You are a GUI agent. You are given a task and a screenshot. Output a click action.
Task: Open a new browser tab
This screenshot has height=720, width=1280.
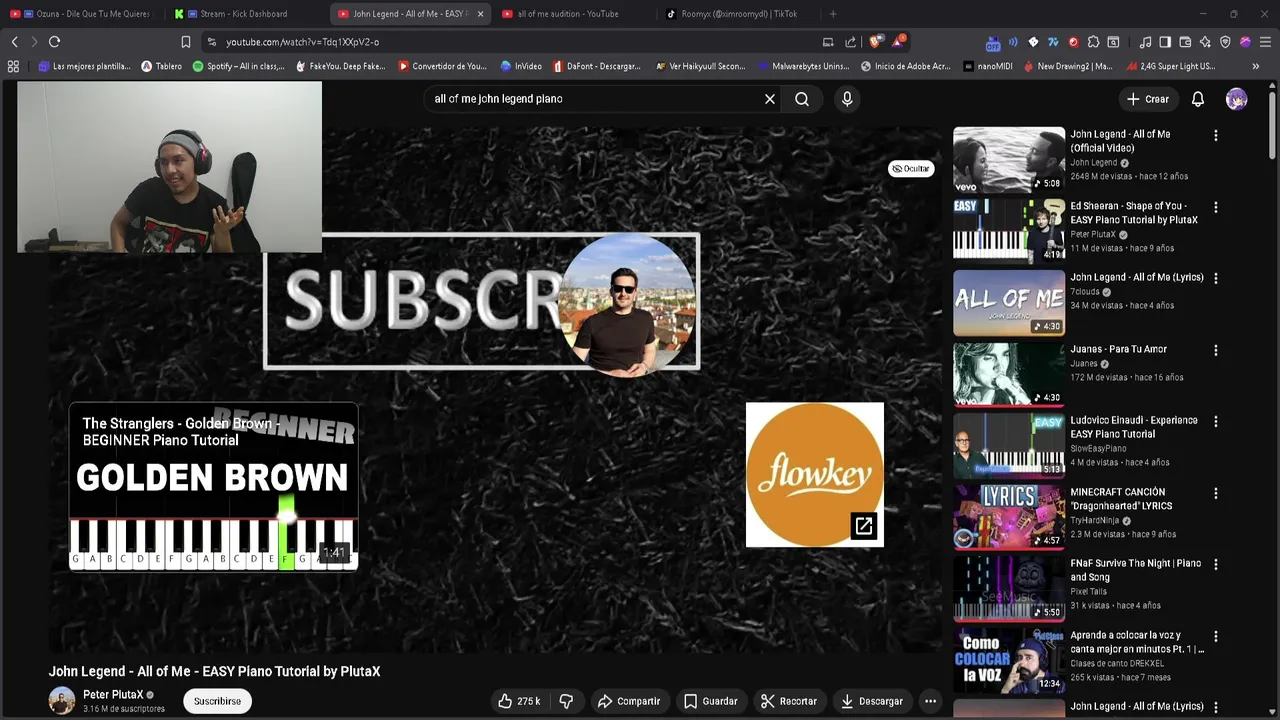tap(833, 14)
